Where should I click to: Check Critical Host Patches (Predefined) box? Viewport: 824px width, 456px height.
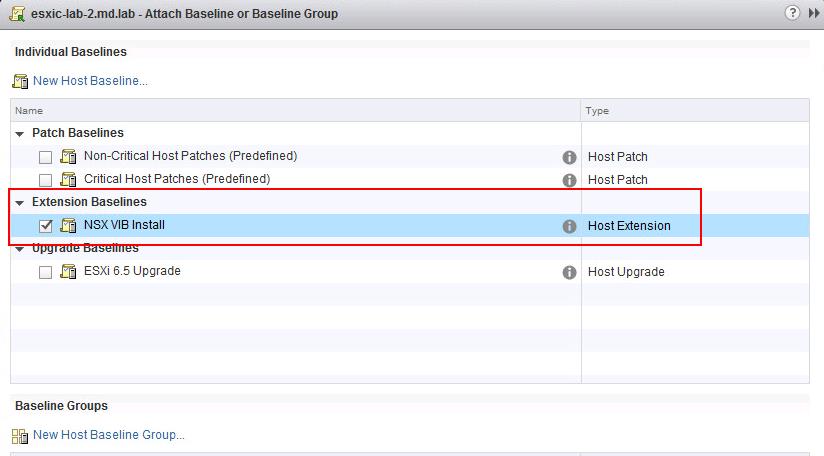(46, 180)
